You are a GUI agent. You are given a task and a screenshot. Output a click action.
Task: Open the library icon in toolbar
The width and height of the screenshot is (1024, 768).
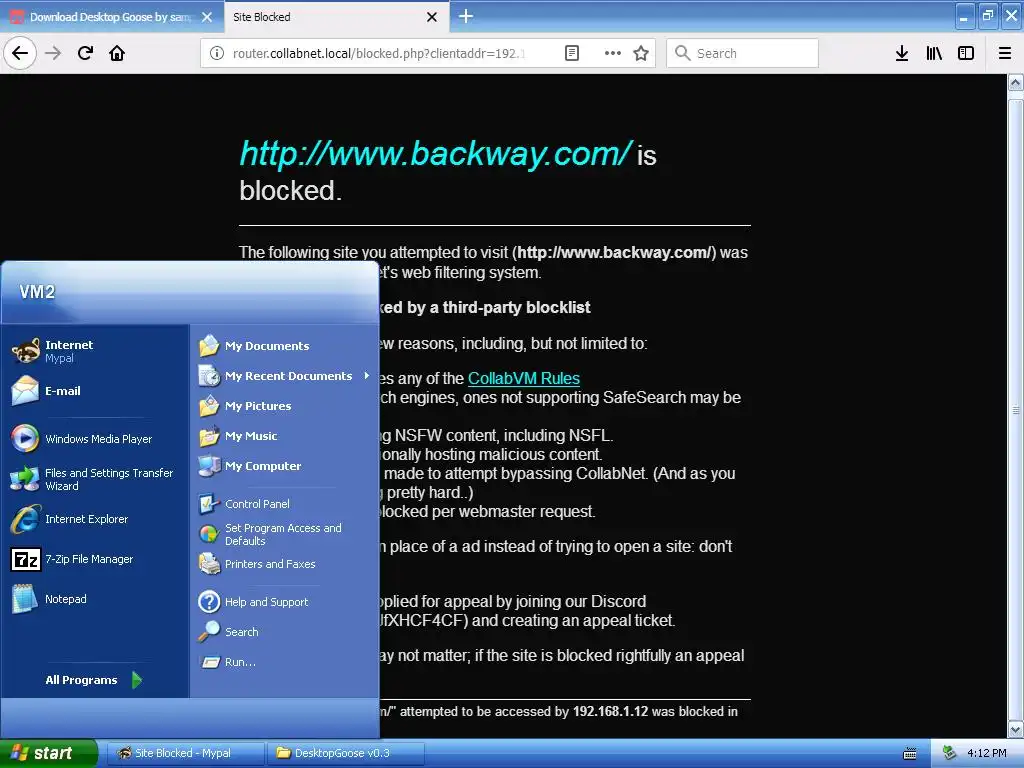(934, 53)
